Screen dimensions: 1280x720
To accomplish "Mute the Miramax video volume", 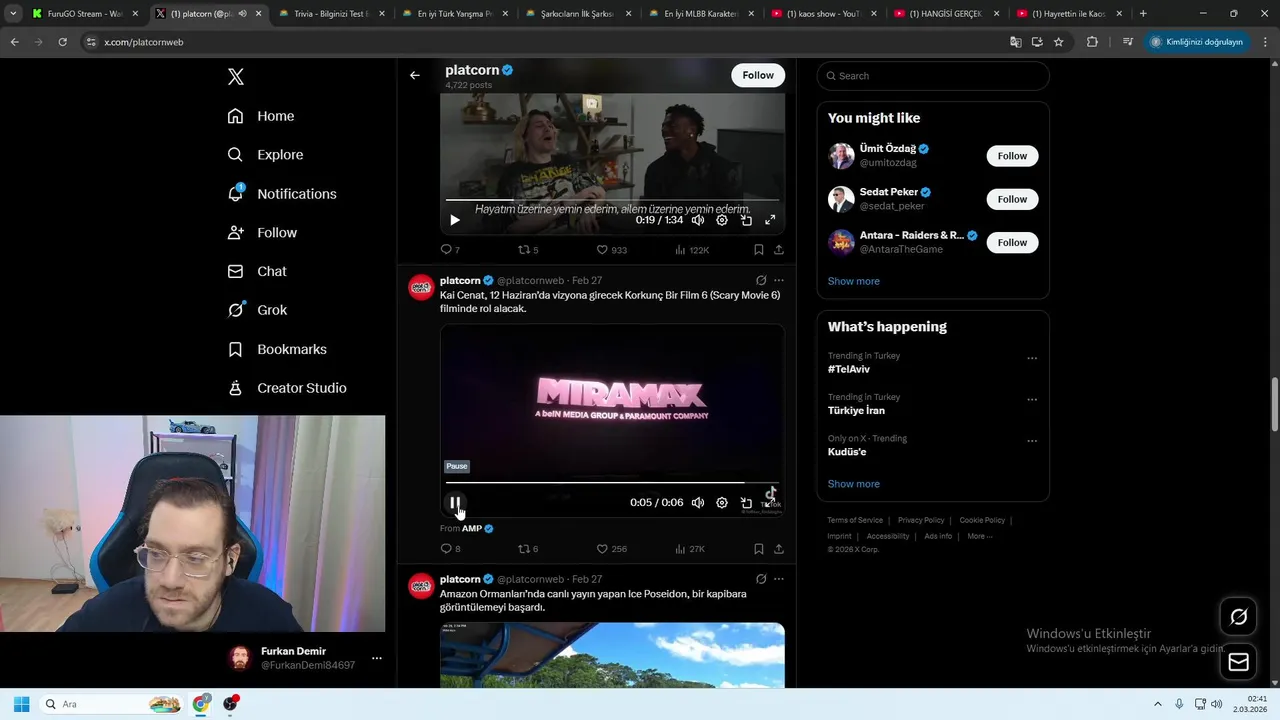I will pos(698,503).
